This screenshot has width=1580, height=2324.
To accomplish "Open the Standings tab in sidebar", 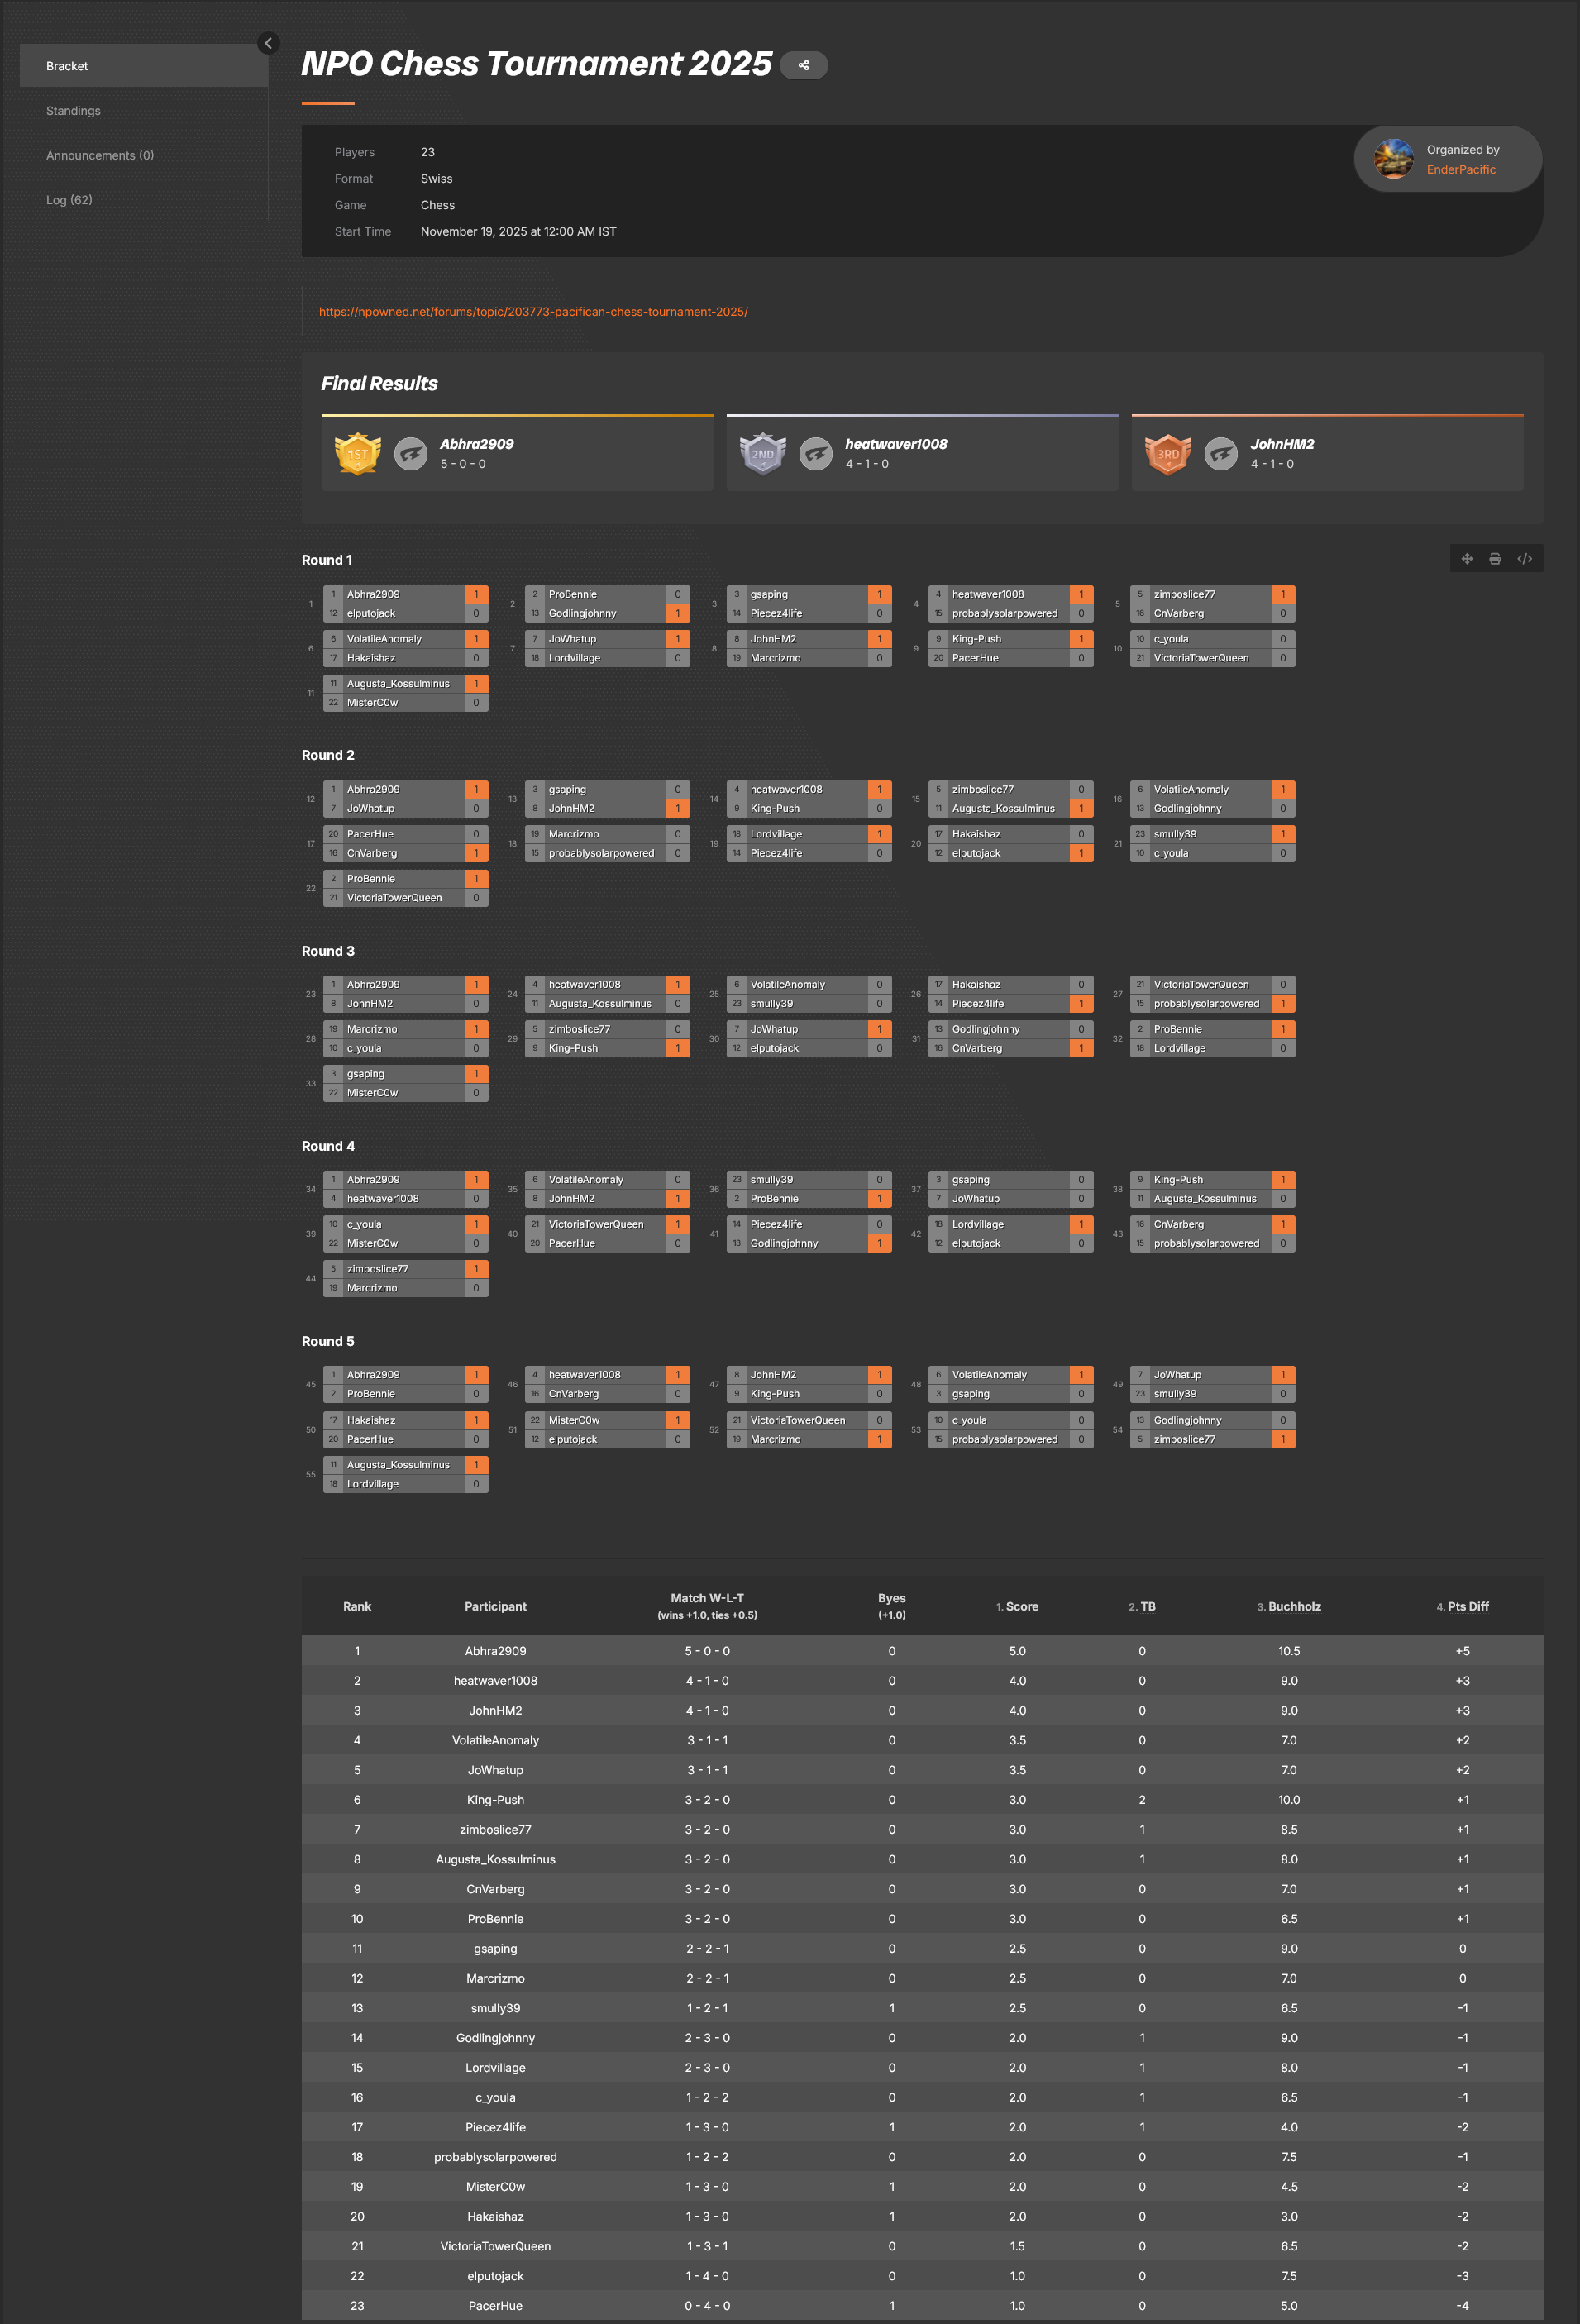I will tap(73, 111).
